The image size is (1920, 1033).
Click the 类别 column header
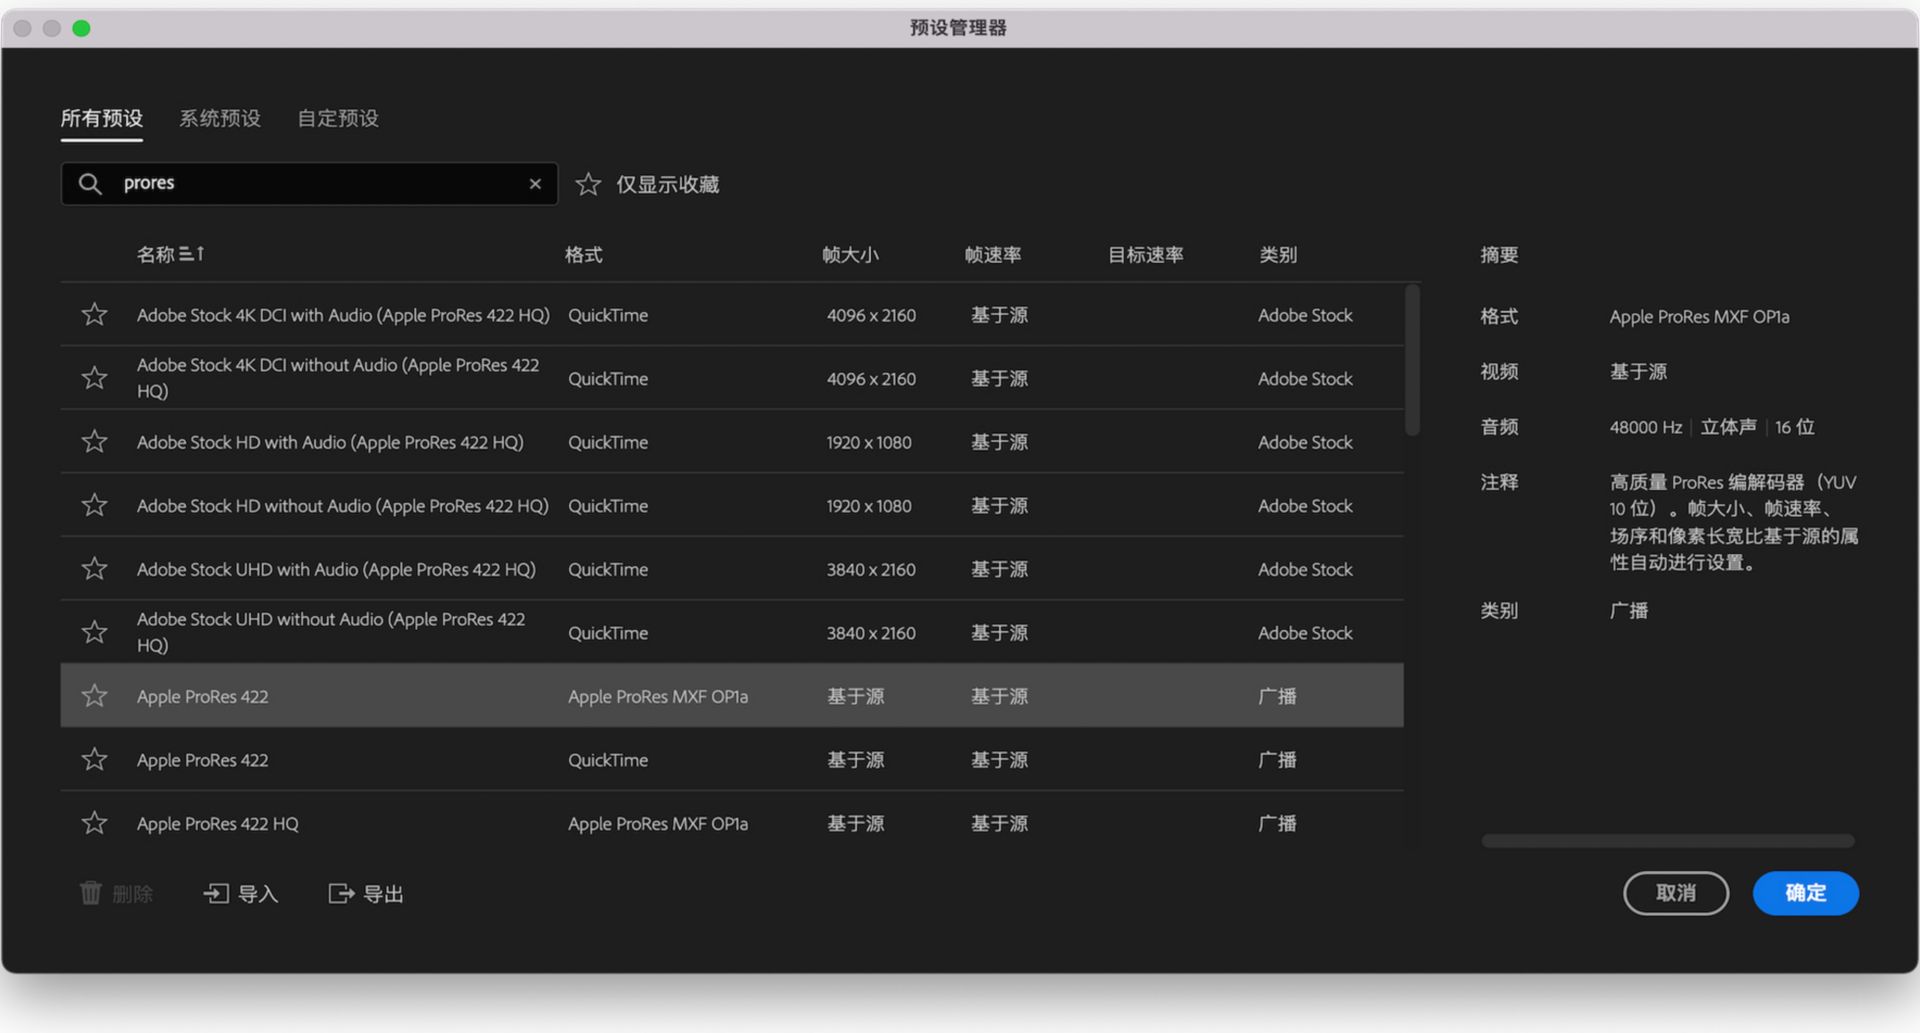pyautogui.click(x=1280, y=255)
